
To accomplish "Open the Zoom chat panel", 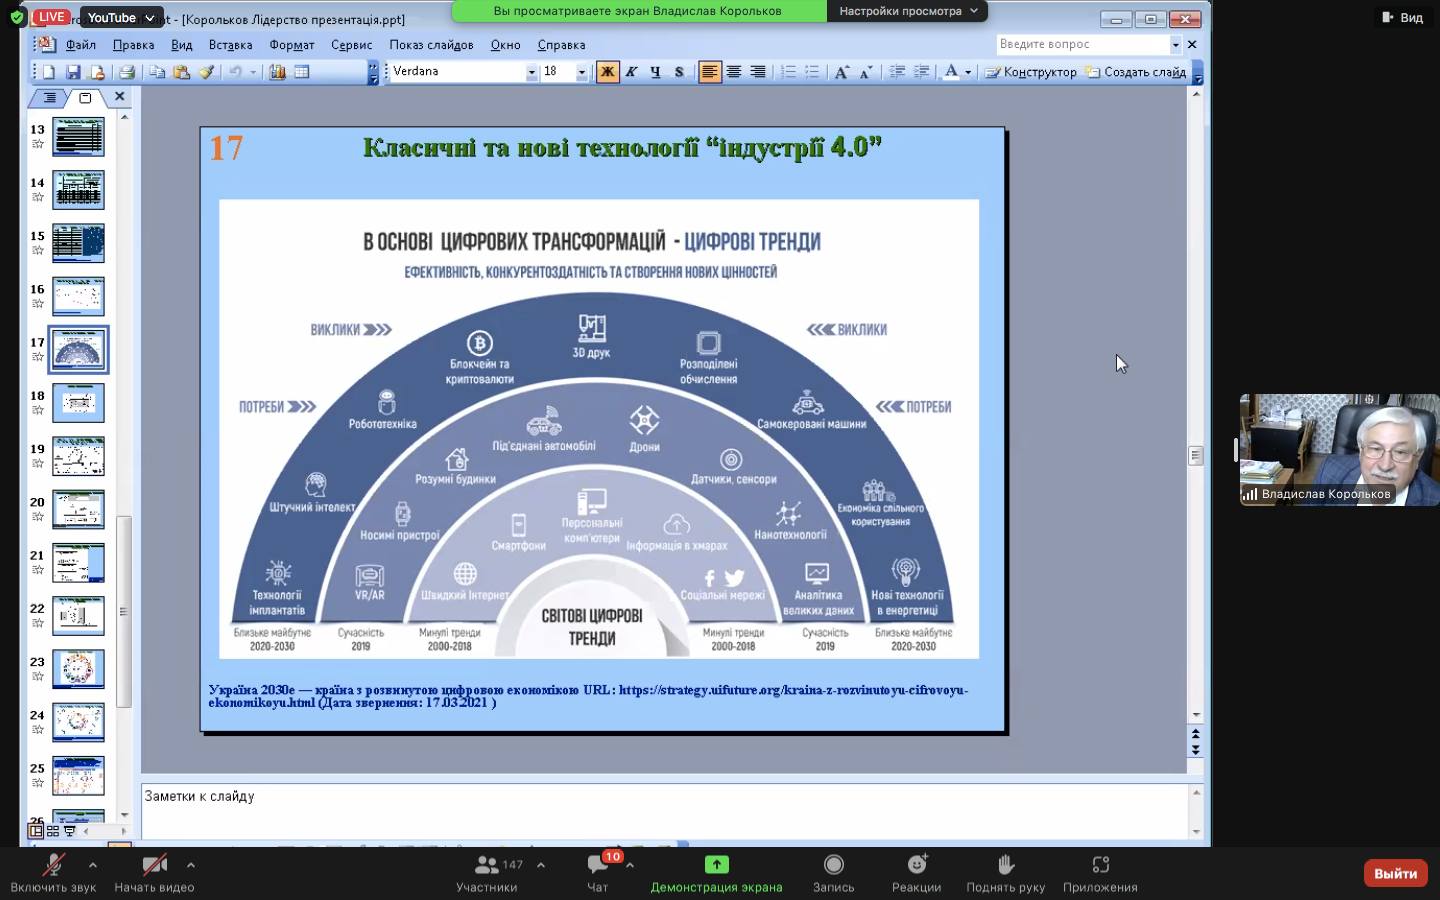I will click(x=598, y=866).
